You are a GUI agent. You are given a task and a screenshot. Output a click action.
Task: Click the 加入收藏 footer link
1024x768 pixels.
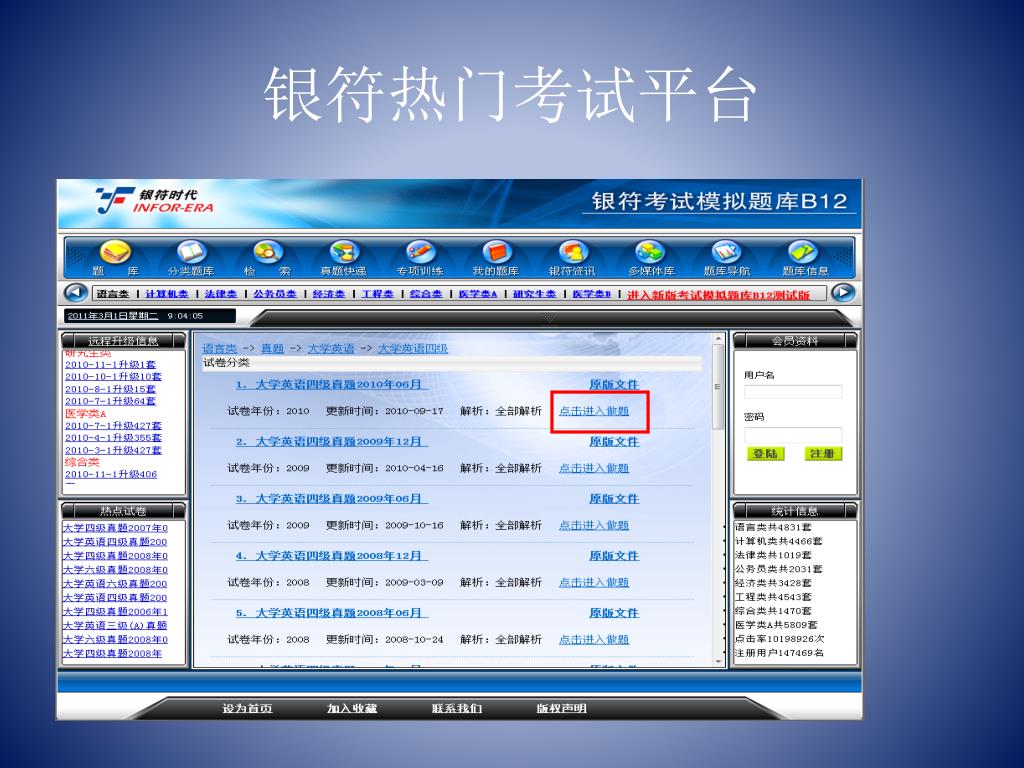point(352,709)
